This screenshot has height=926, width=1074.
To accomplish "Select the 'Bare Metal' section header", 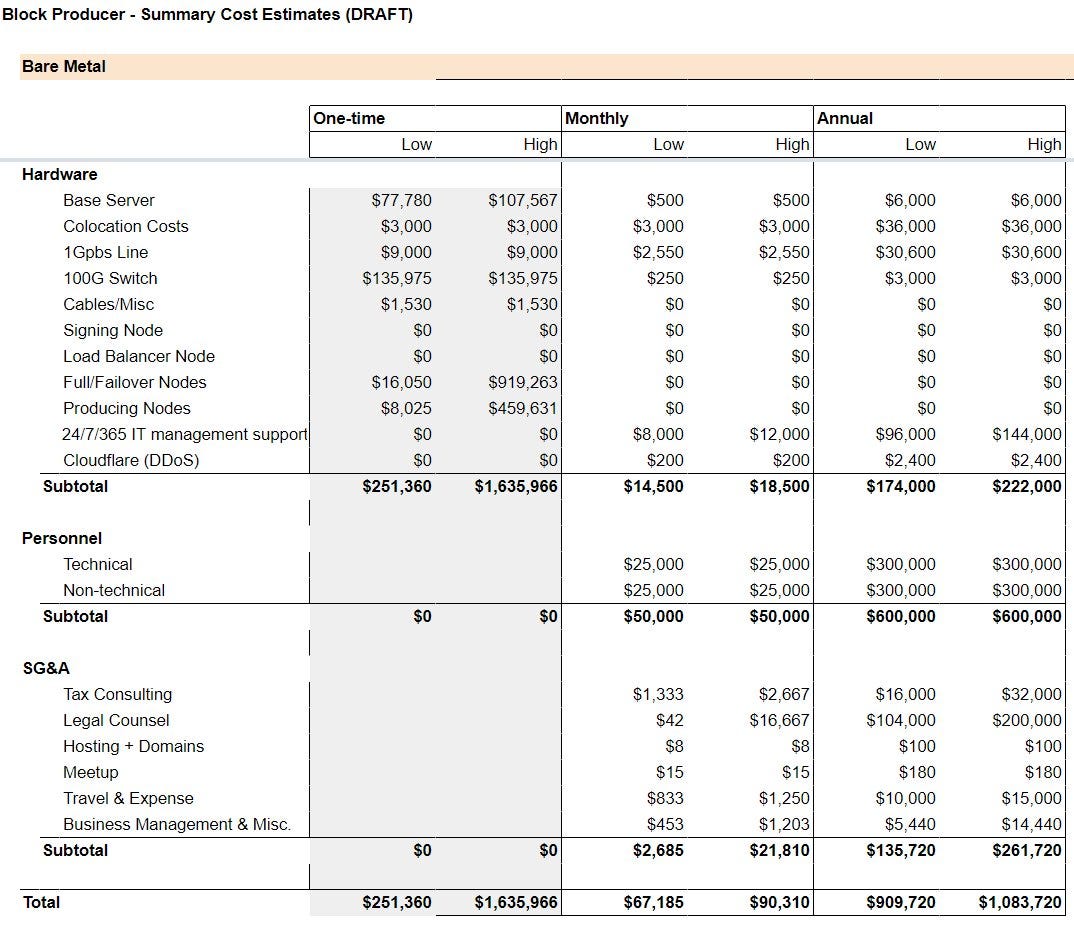I will pos(64,66).
